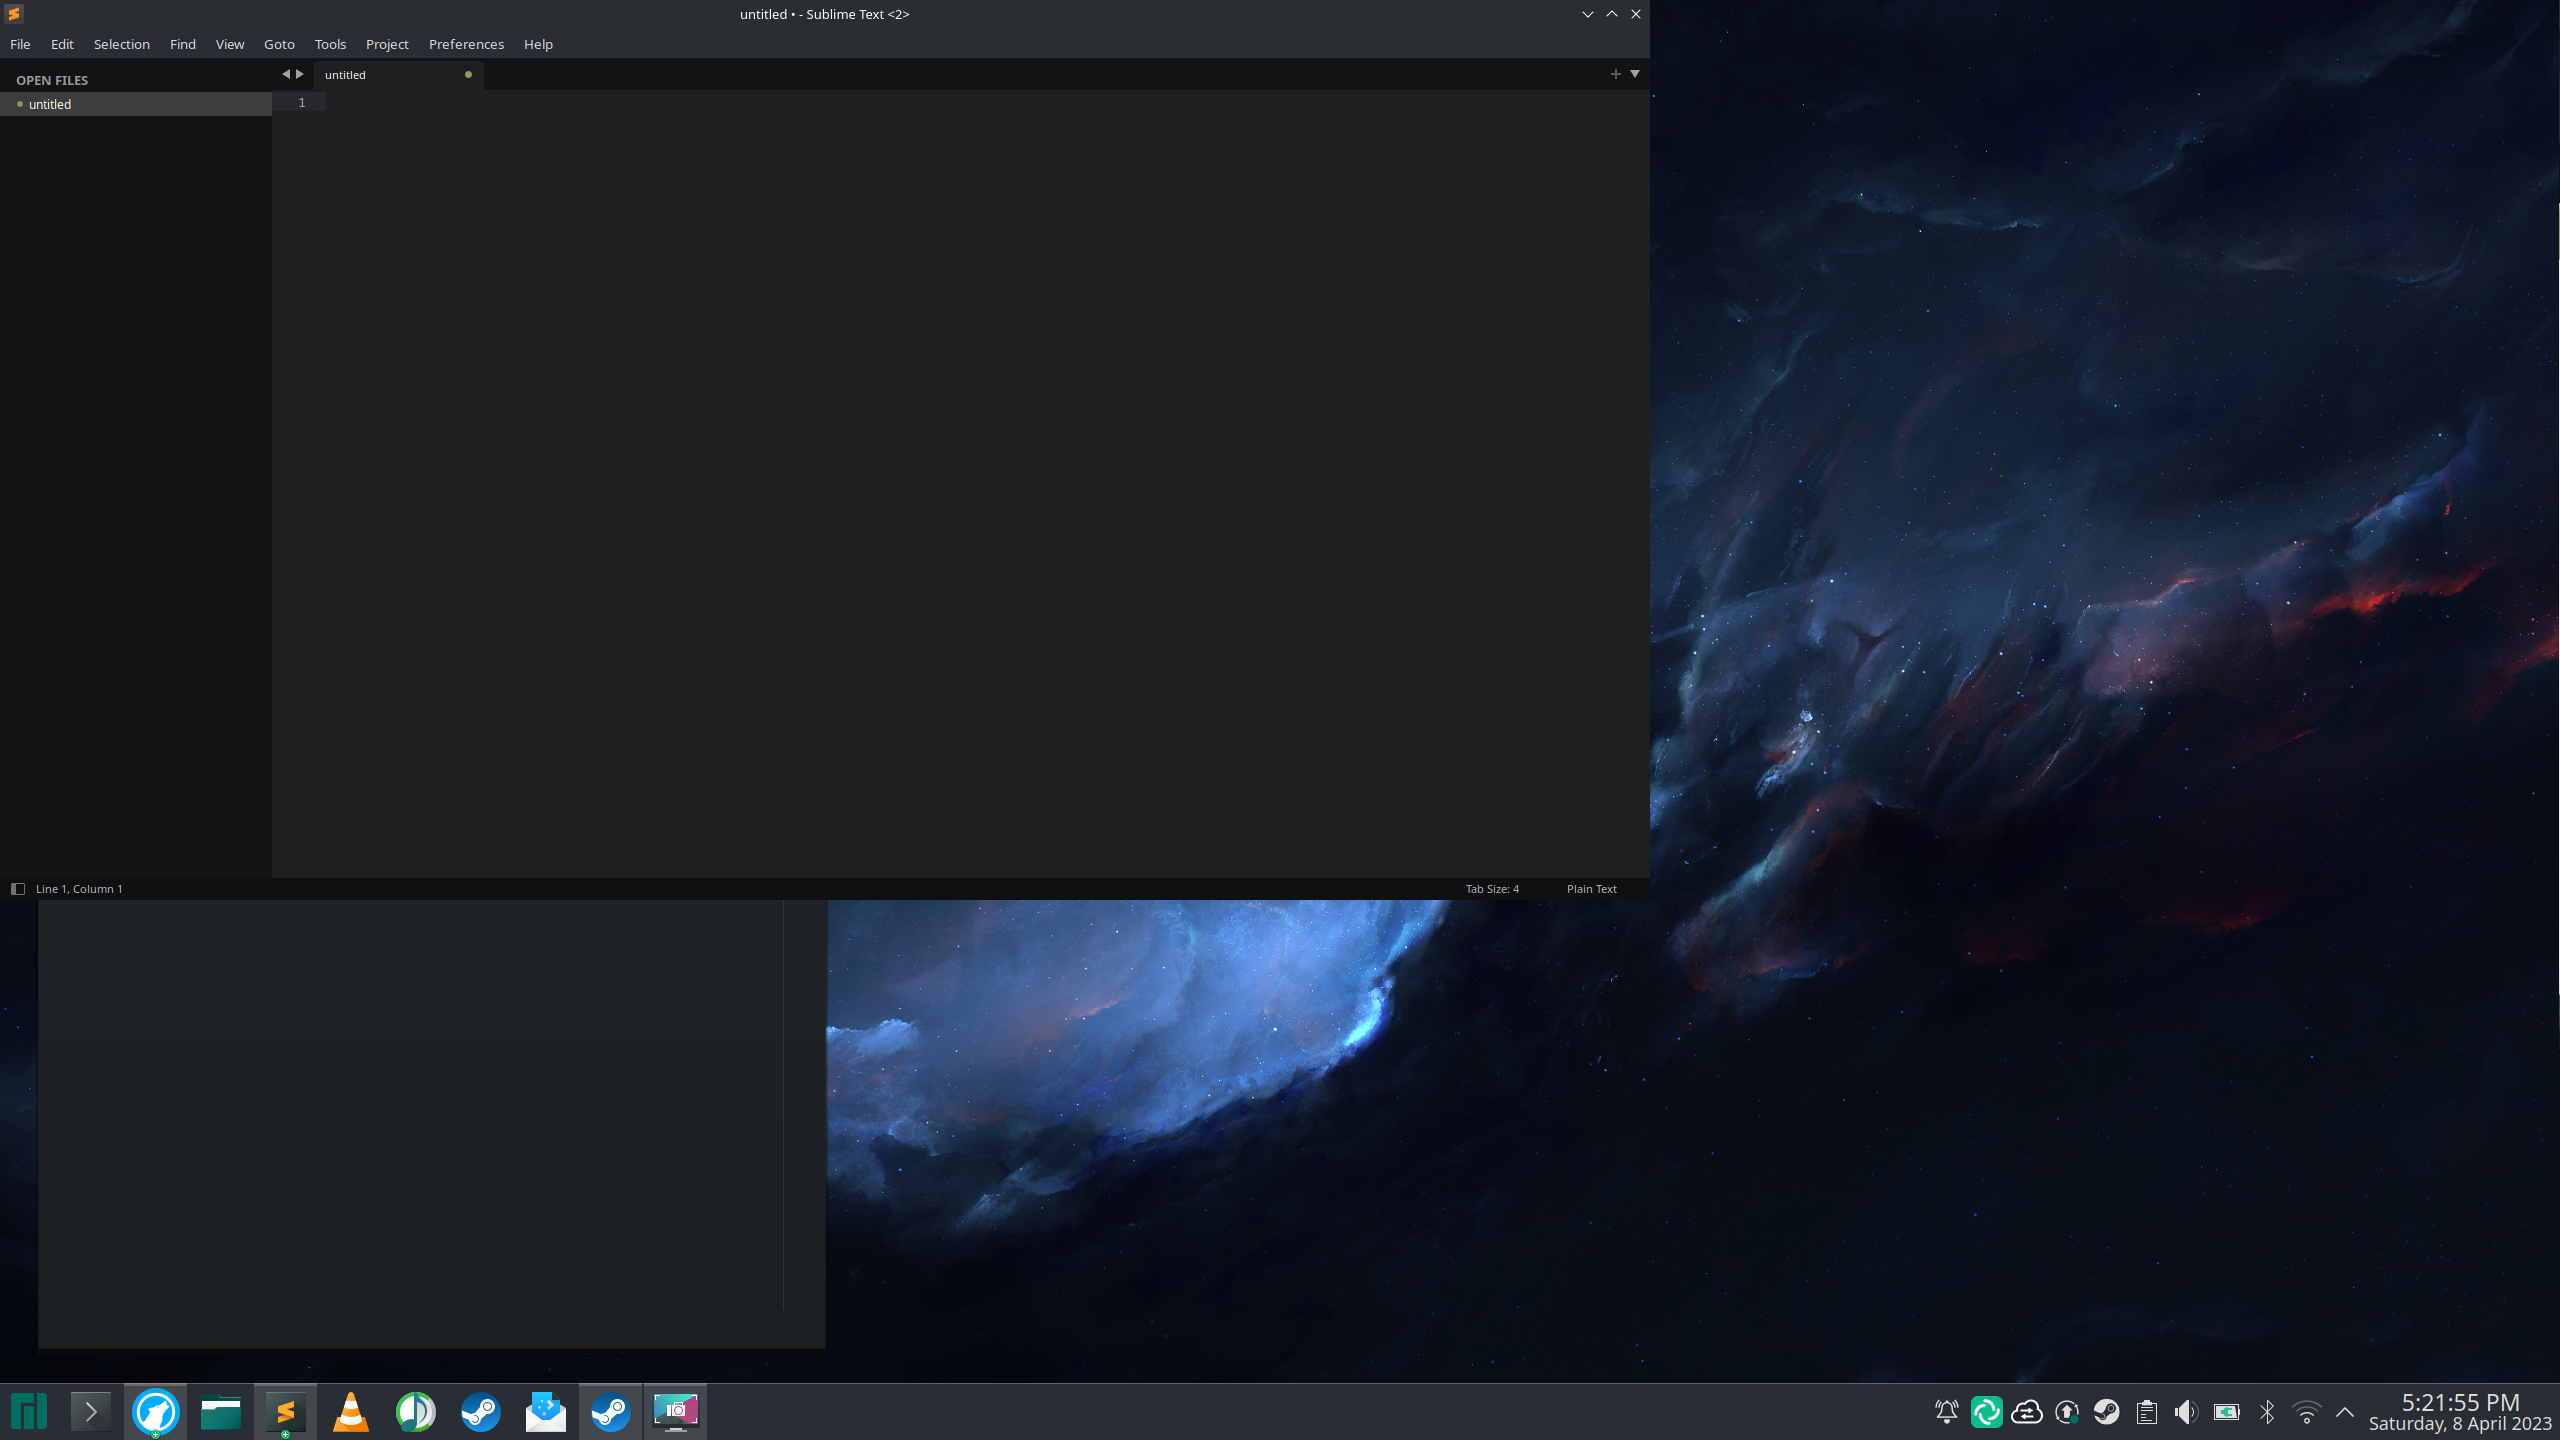Open the mail client envelope icon
Image resolution: width=2560 pixels, height=1440 pixels.
pos(545,1412)
